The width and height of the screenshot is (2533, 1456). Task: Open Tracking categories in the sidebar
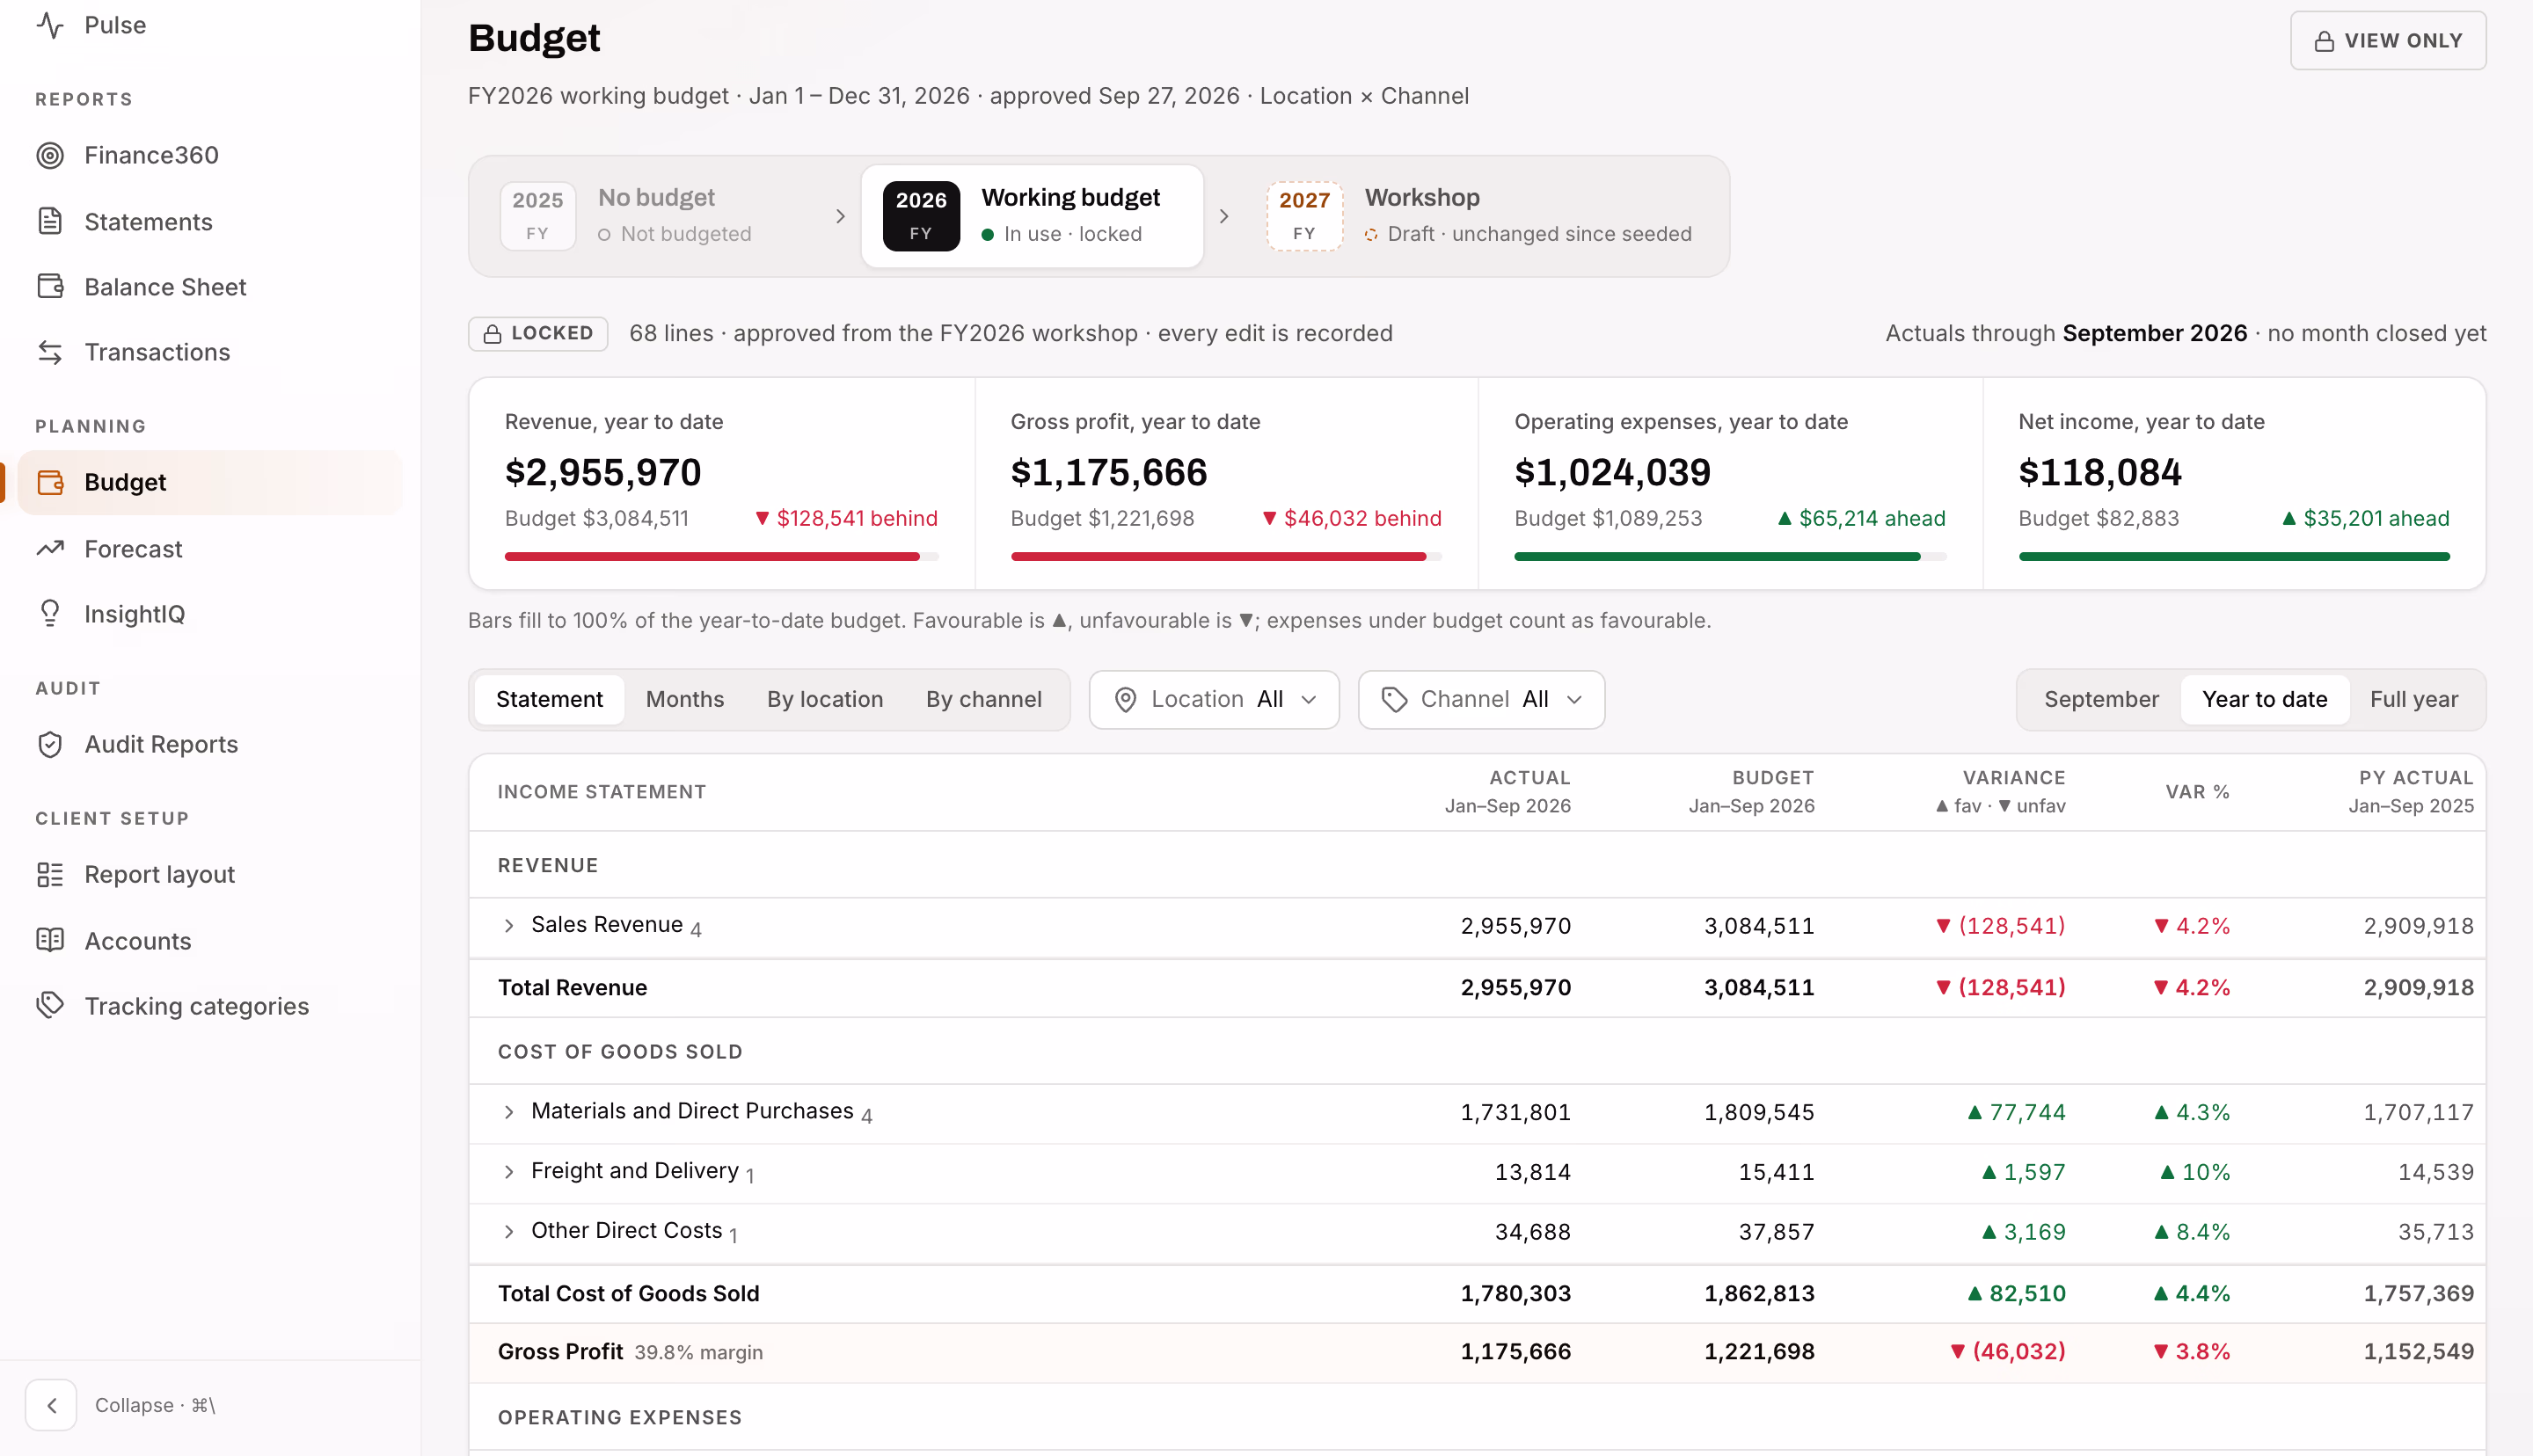point(210,1005)
